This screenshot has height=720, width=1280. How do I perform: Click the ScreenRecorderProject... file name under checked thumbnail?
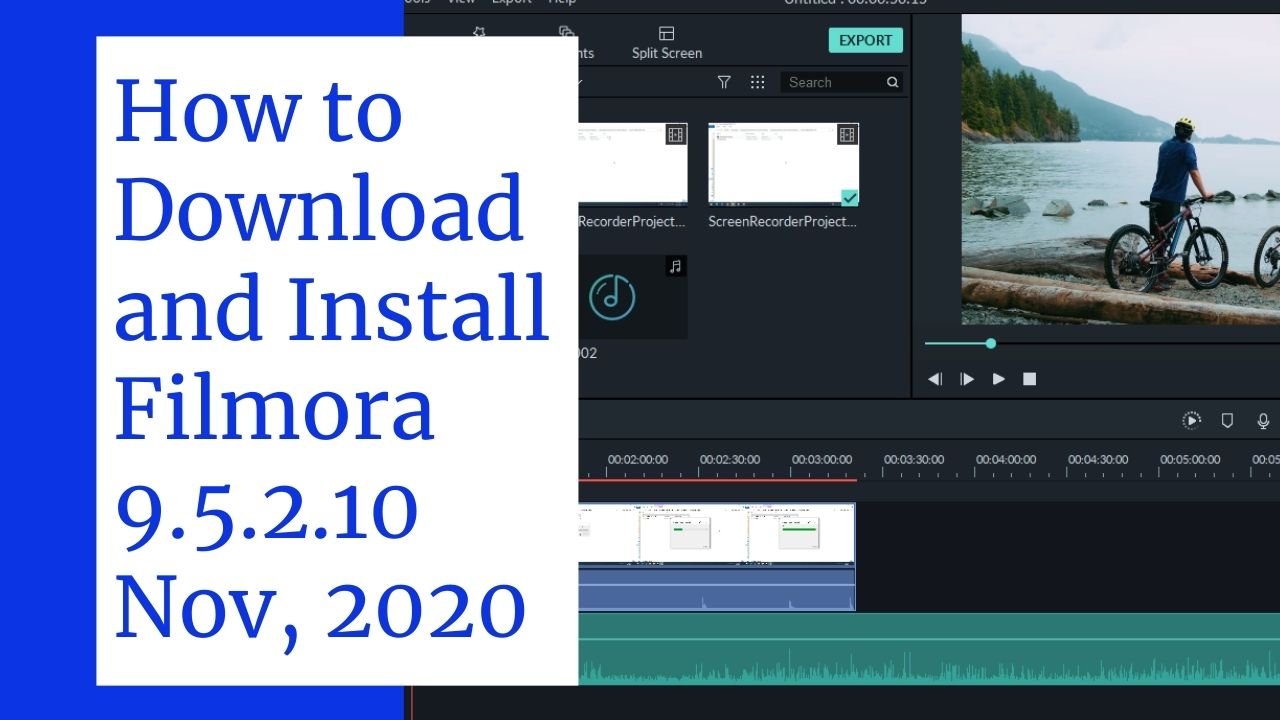(783, 221)
